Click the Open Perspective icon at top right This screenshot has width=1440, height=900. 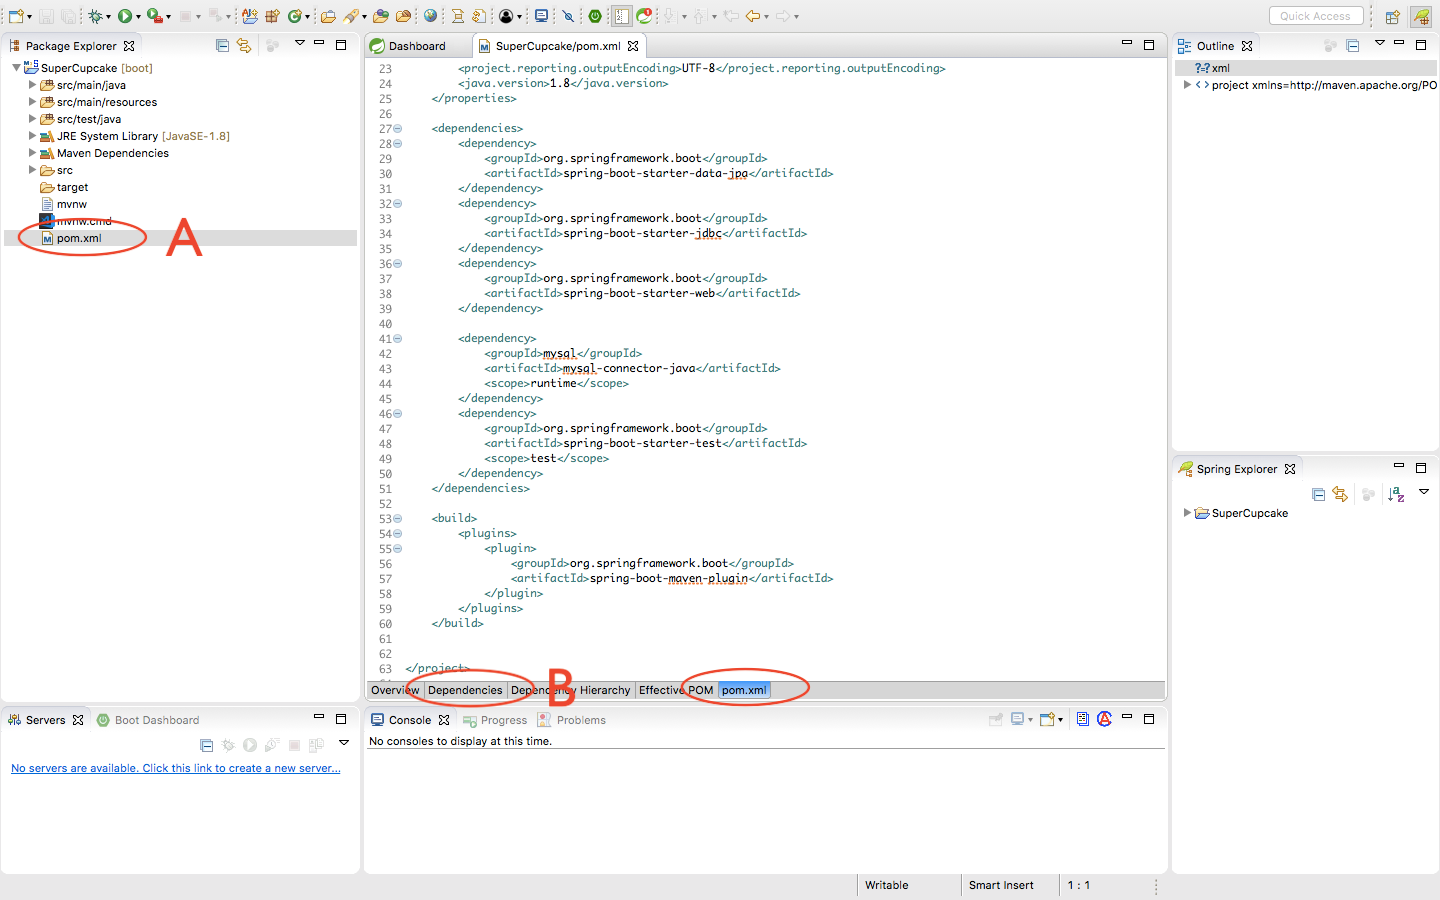tap(1392, 16)
